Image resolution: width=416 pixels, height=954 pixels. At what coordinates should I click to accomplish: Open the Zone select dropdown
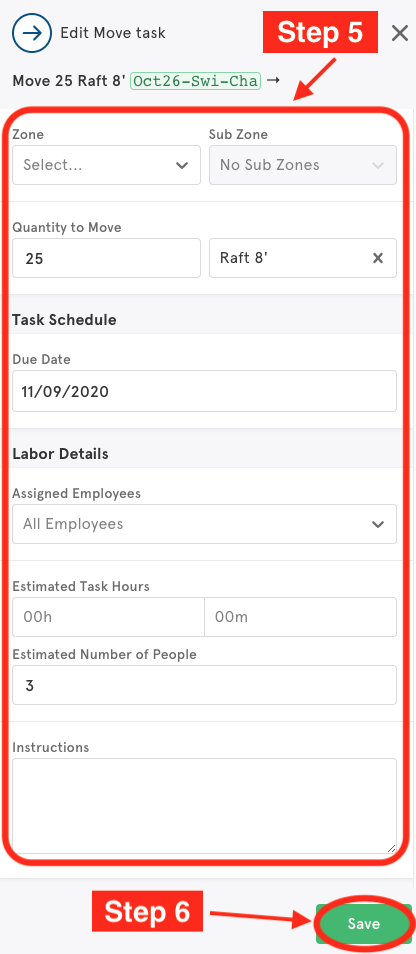point(106,165)
